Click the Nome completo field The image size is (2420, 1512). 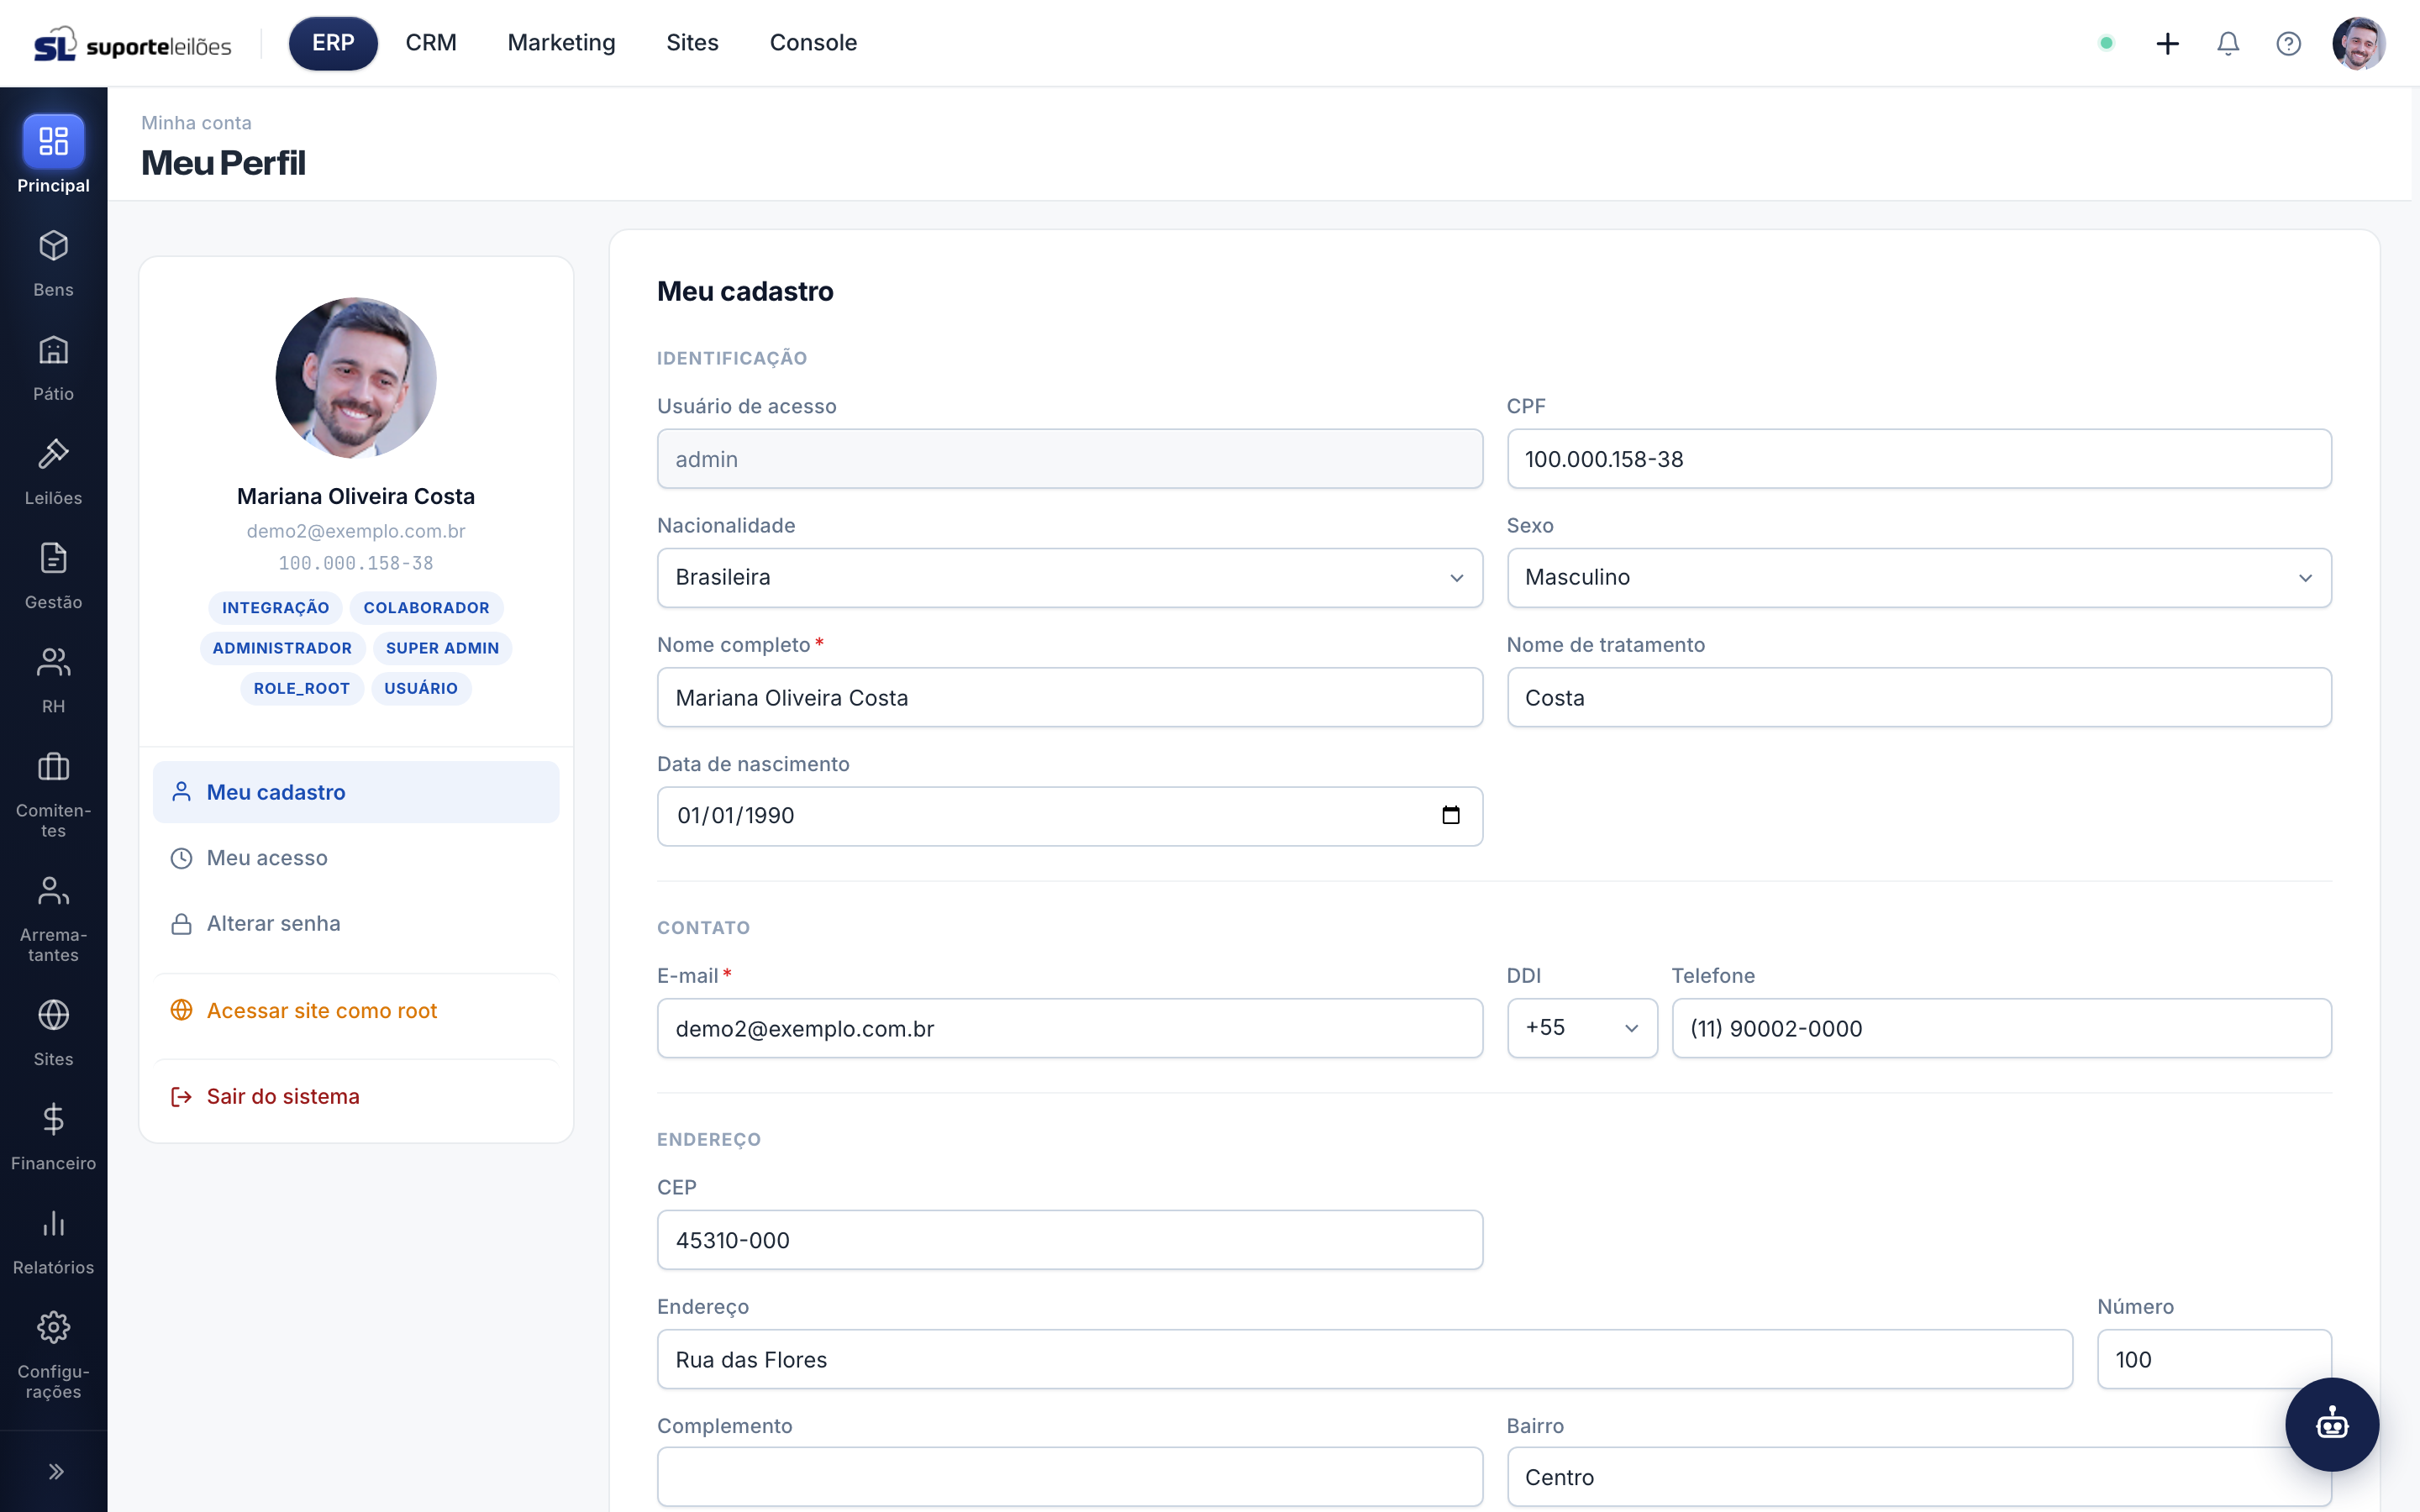(x=1069, y=698)
